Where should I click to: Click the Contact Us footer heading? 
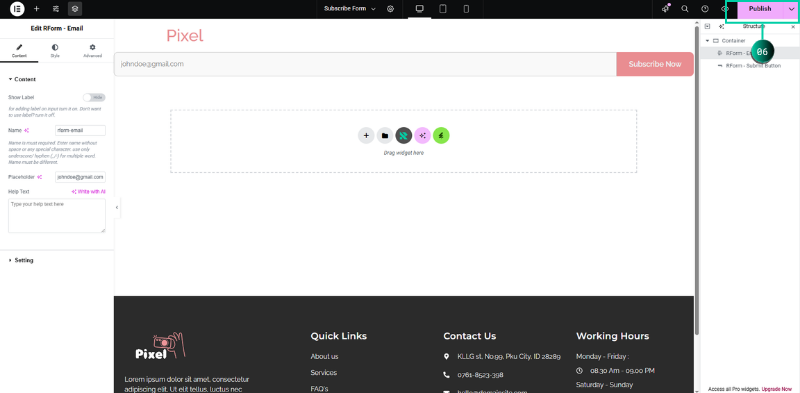pos(469,336)
